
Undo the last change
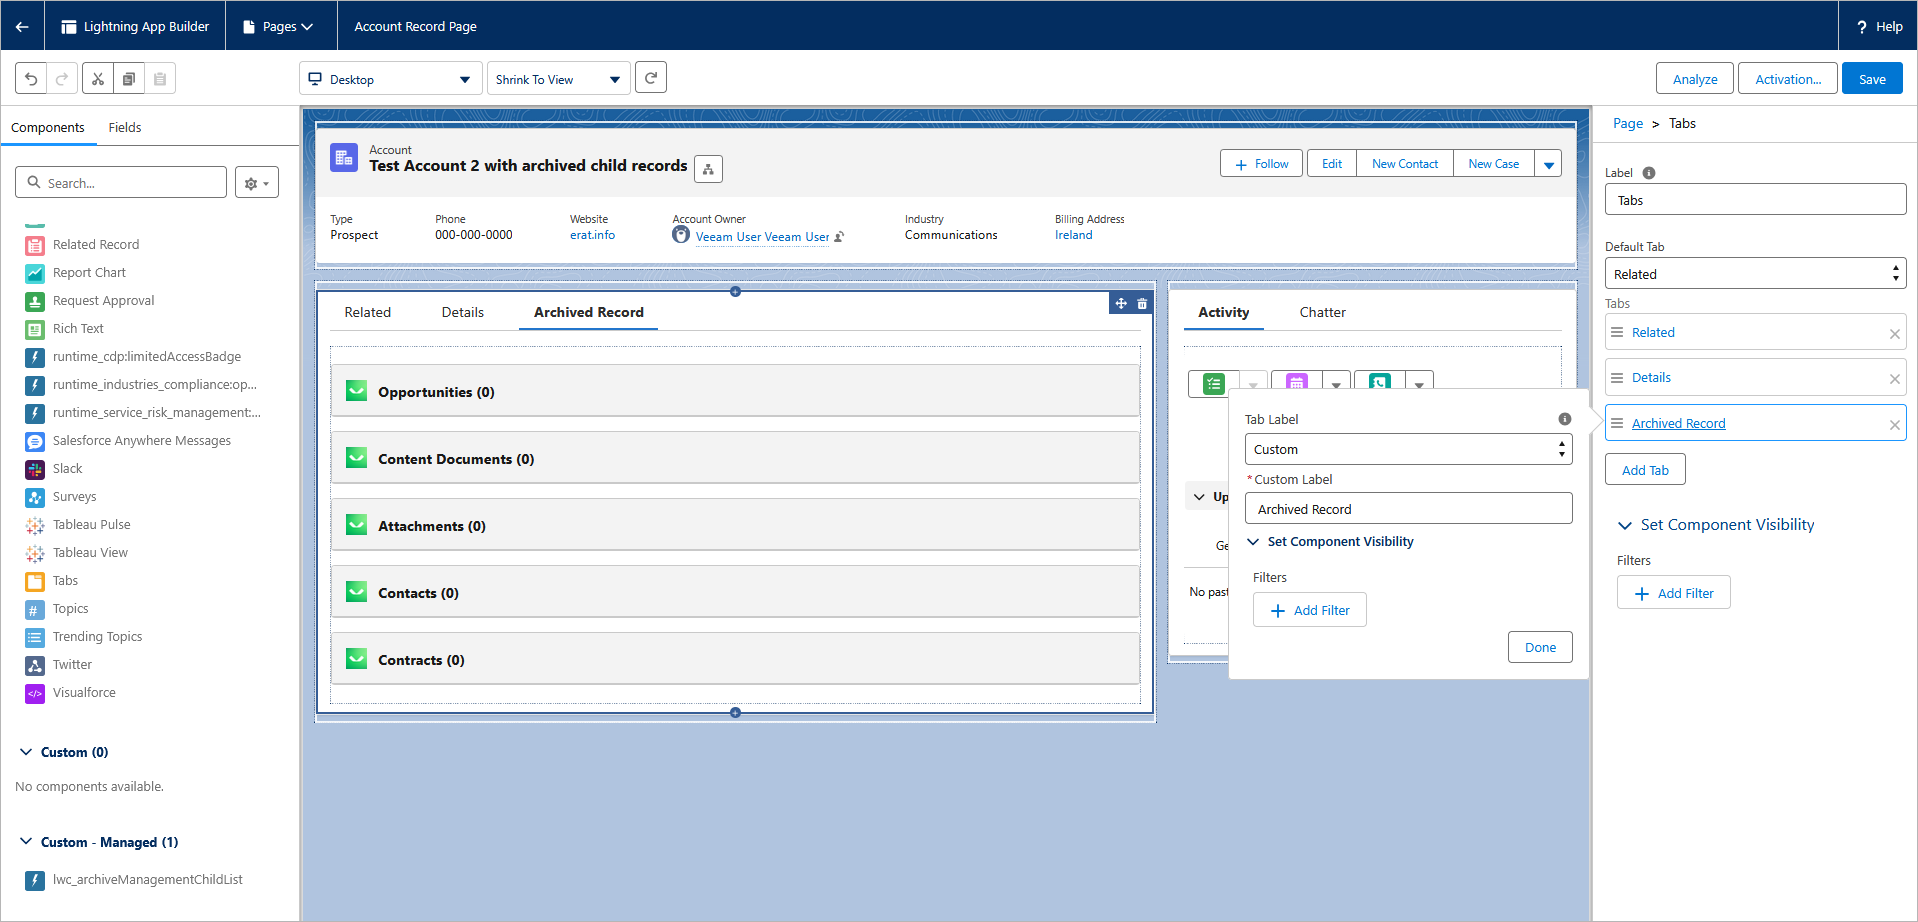click(31, 79)
